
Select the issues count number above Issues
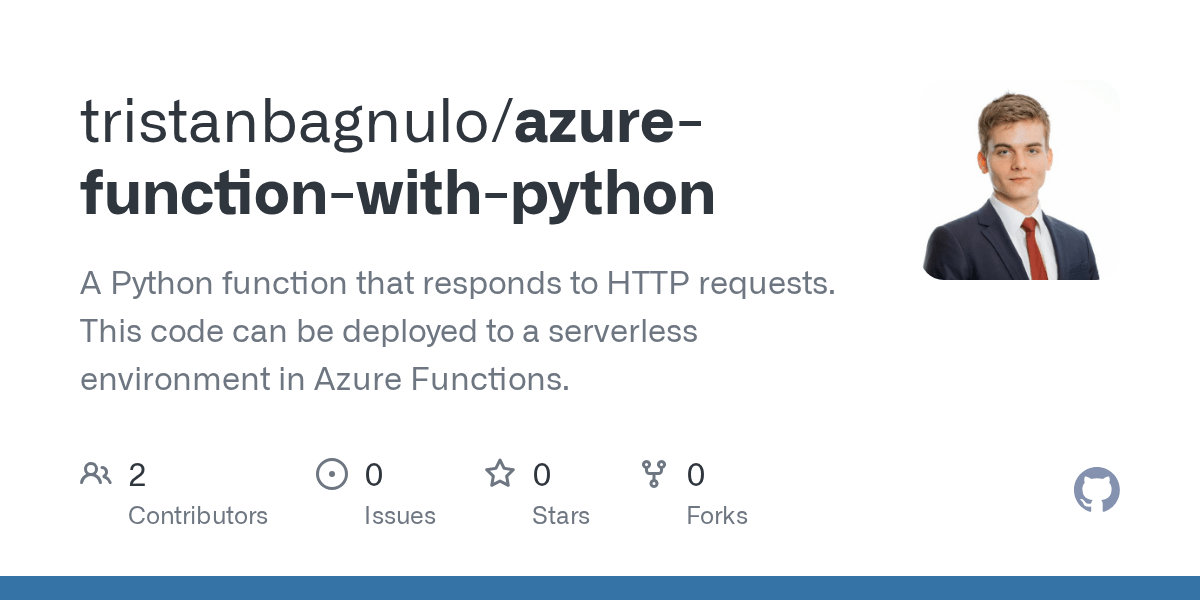[x=373, y=475]
